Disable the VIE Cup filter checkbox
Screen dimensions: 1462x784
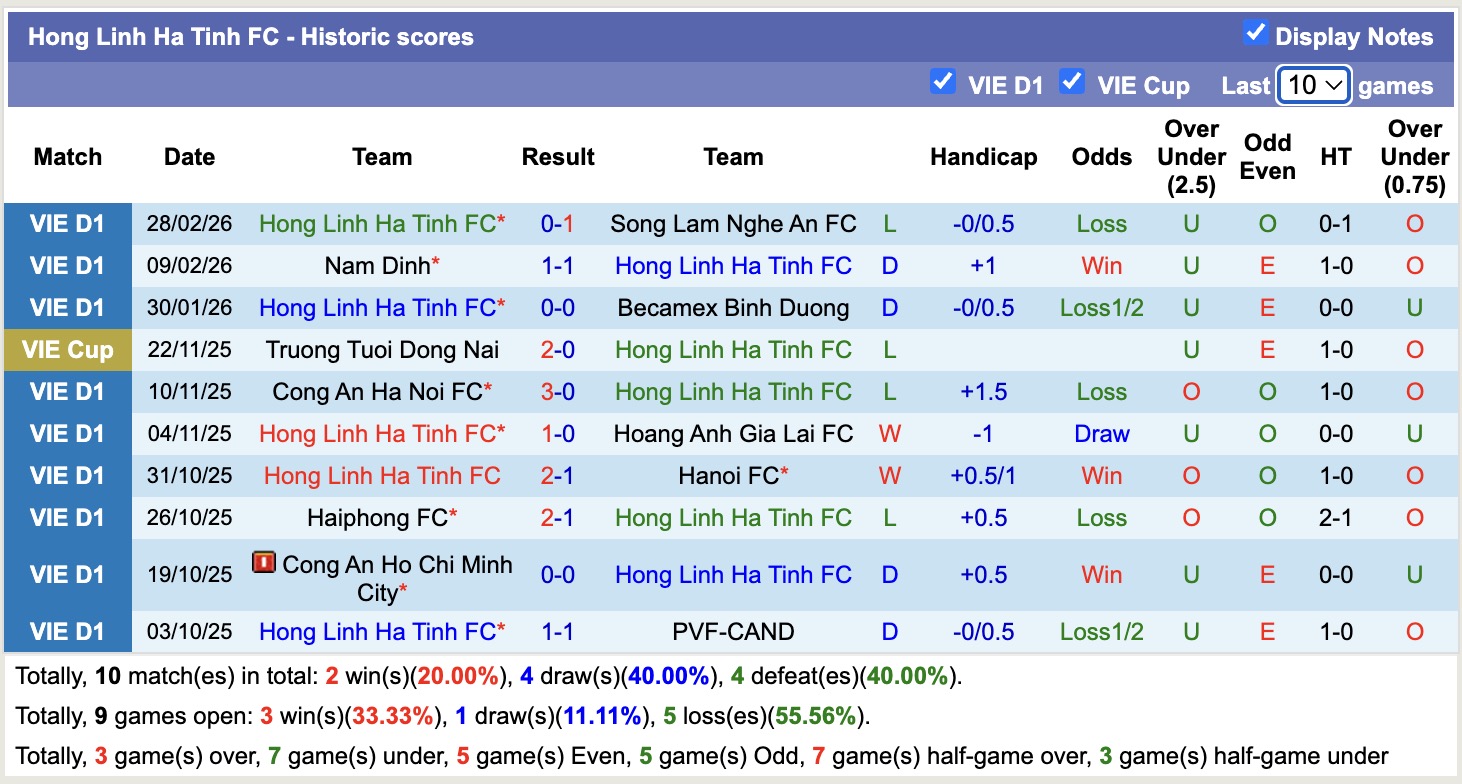point(1072,82)
